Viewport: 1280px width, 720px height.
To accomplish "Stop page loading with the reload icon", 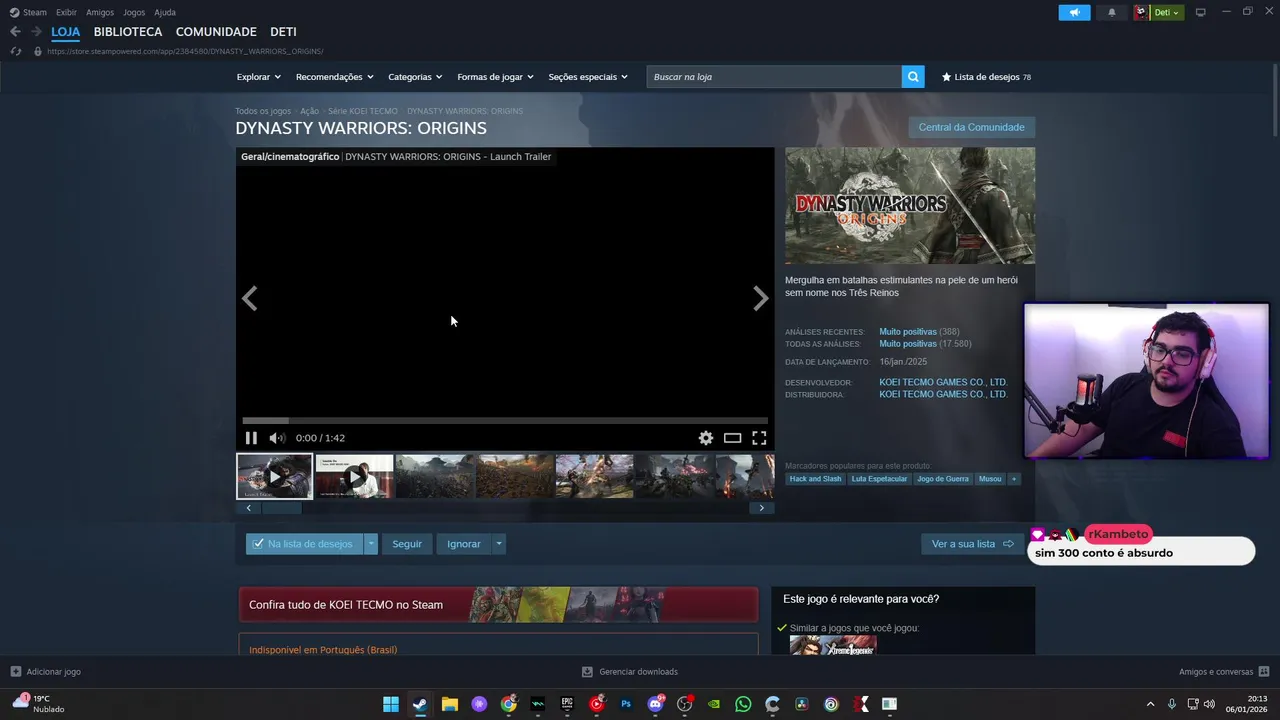I will click(15, 51).
